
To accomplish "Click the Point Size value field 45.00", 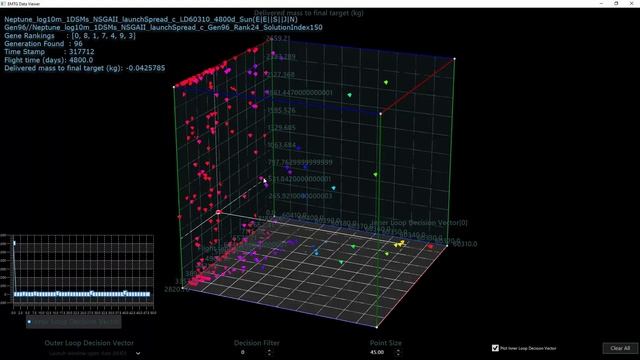I will 378,352.
